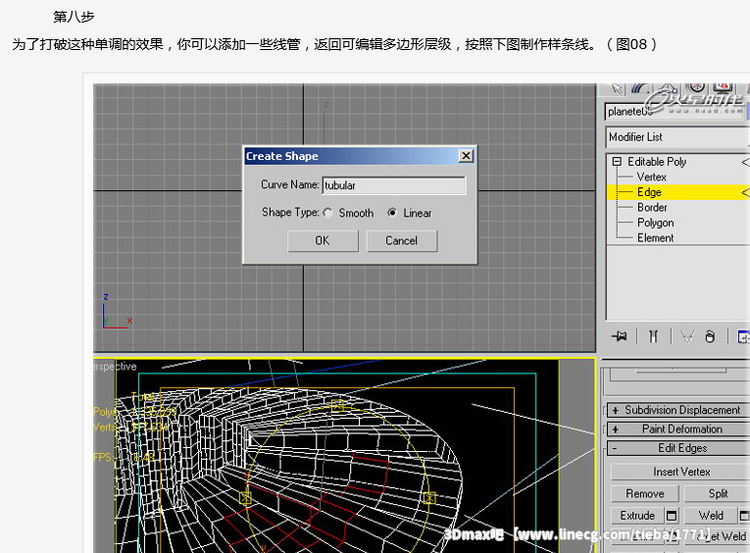Viewport: 750px width, 553px height.
Task: Click the Remove button
Action: point(645,493)
